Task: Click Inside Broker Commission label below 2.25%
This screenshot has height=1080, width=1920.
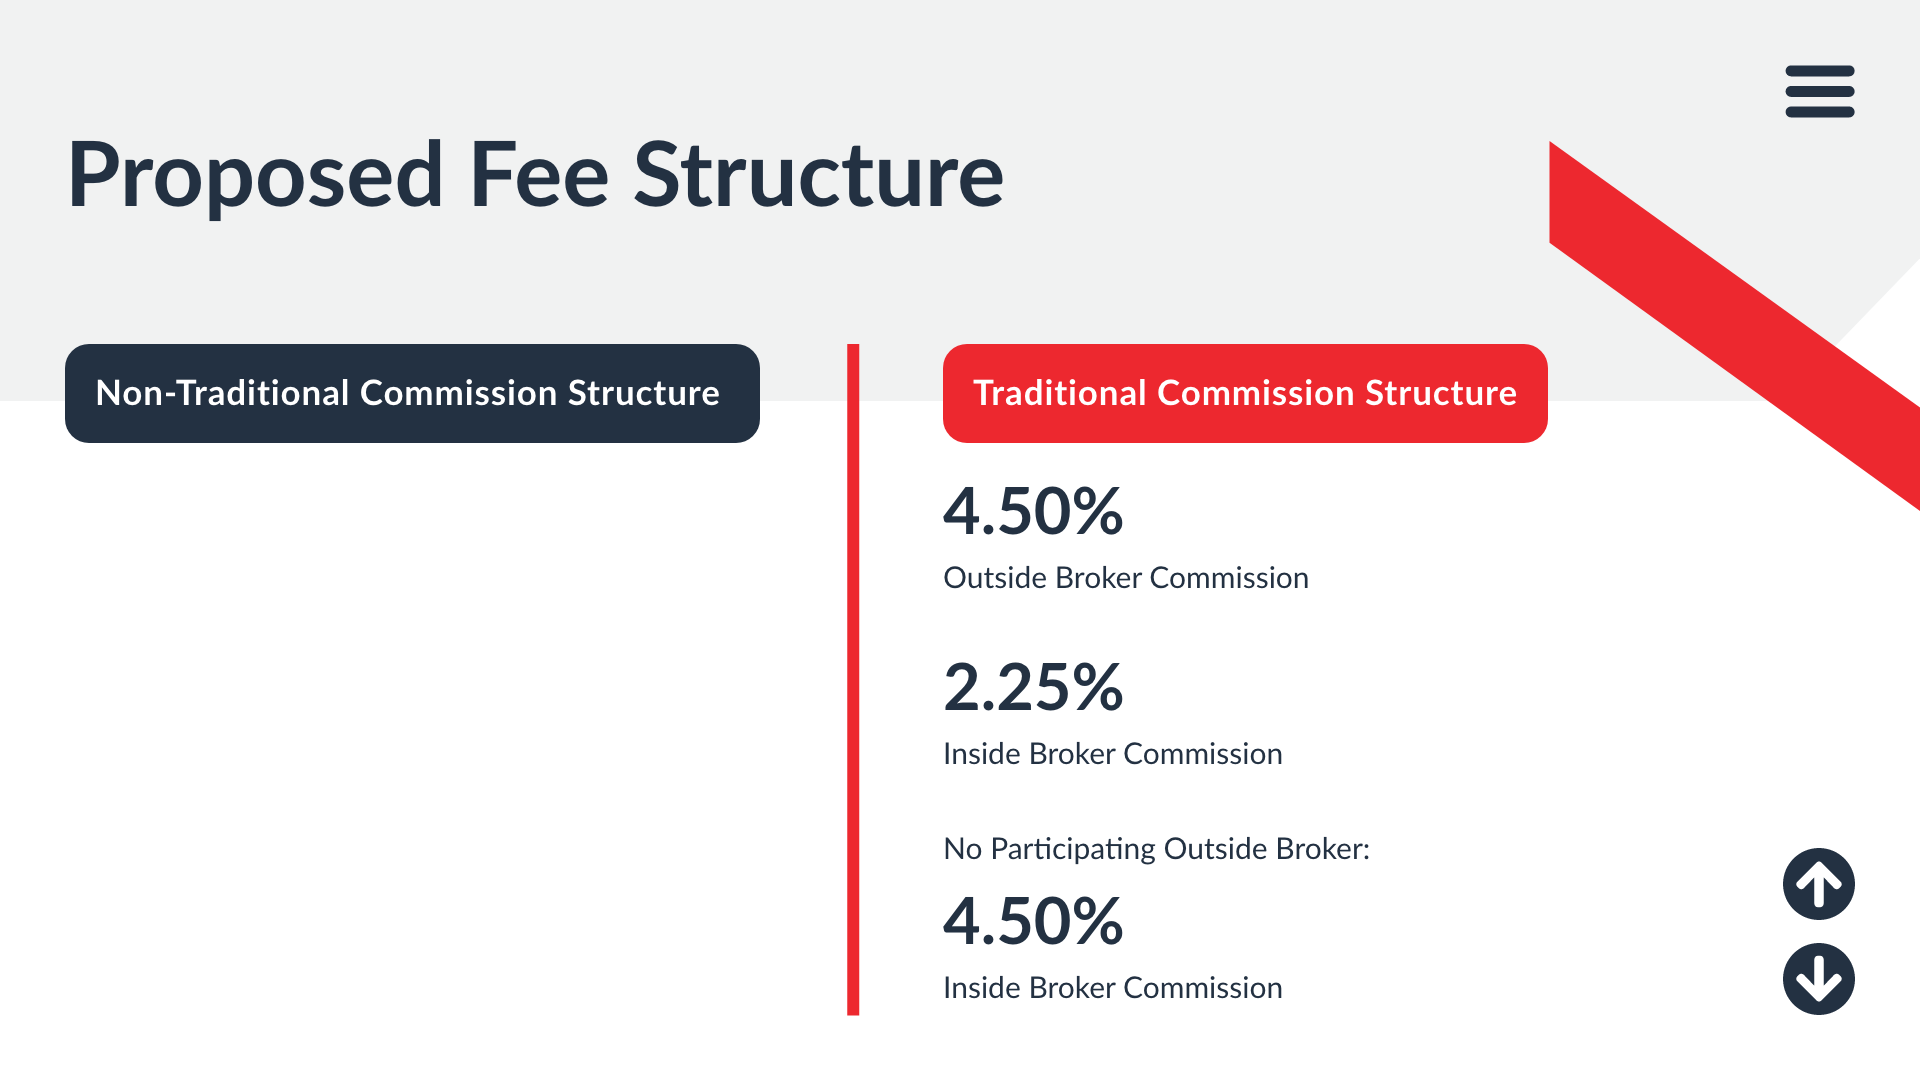Action: pyautogui.click(x=1112, y=754)
